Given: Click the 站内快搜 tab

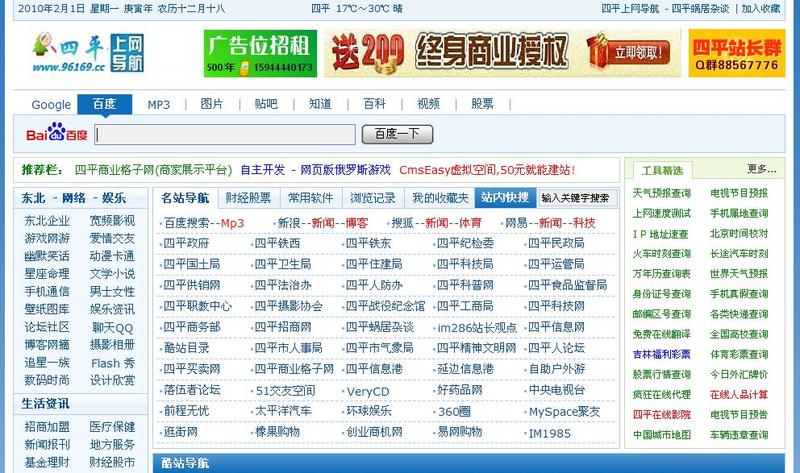Looking at the screenshot, I should (x=505, y=197).
